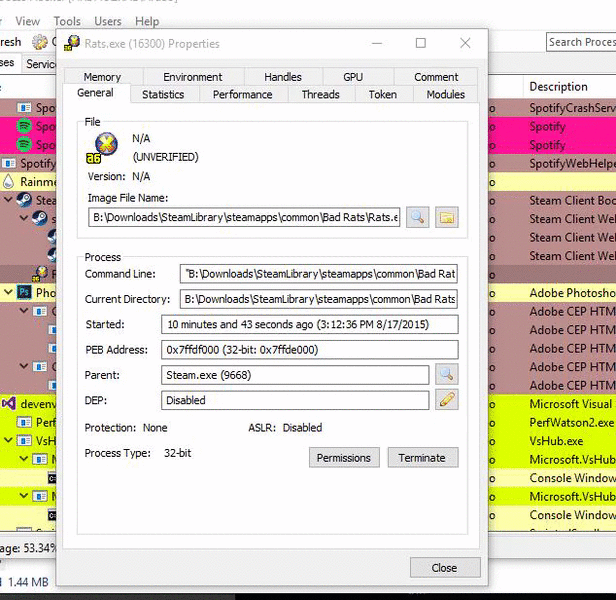Select the PerfWatson2.exe description row
Image resolution: width=616 pixels, height=600 pixels.
[572, 422]
